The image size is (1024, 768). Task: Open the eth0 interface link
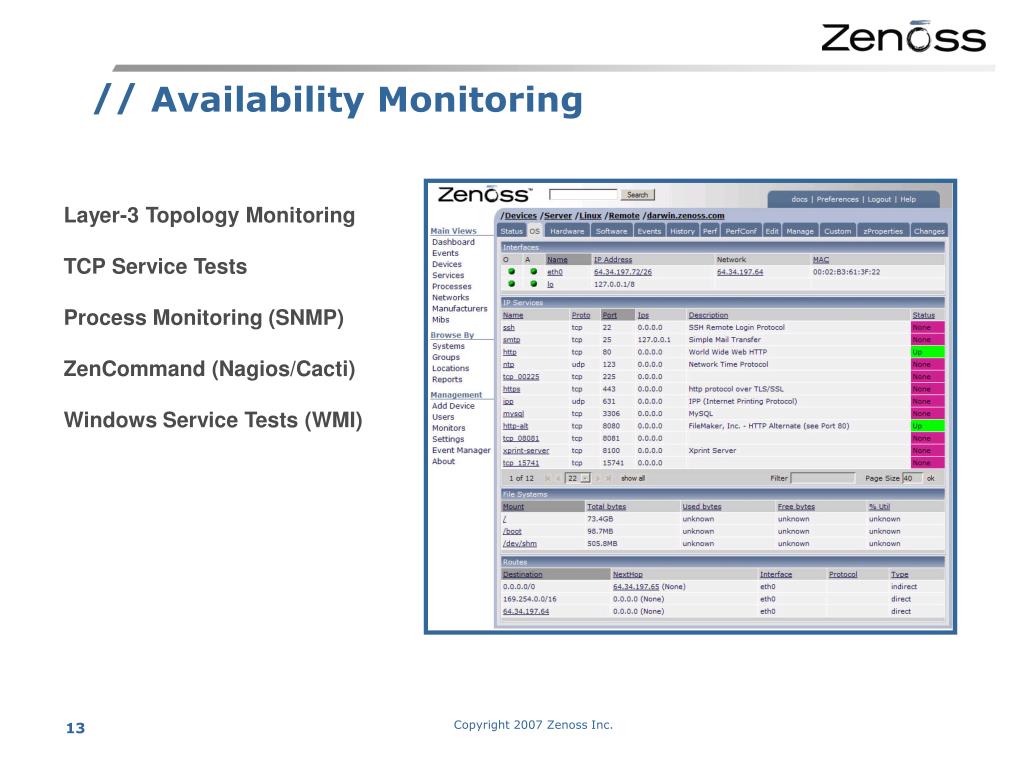554,272
